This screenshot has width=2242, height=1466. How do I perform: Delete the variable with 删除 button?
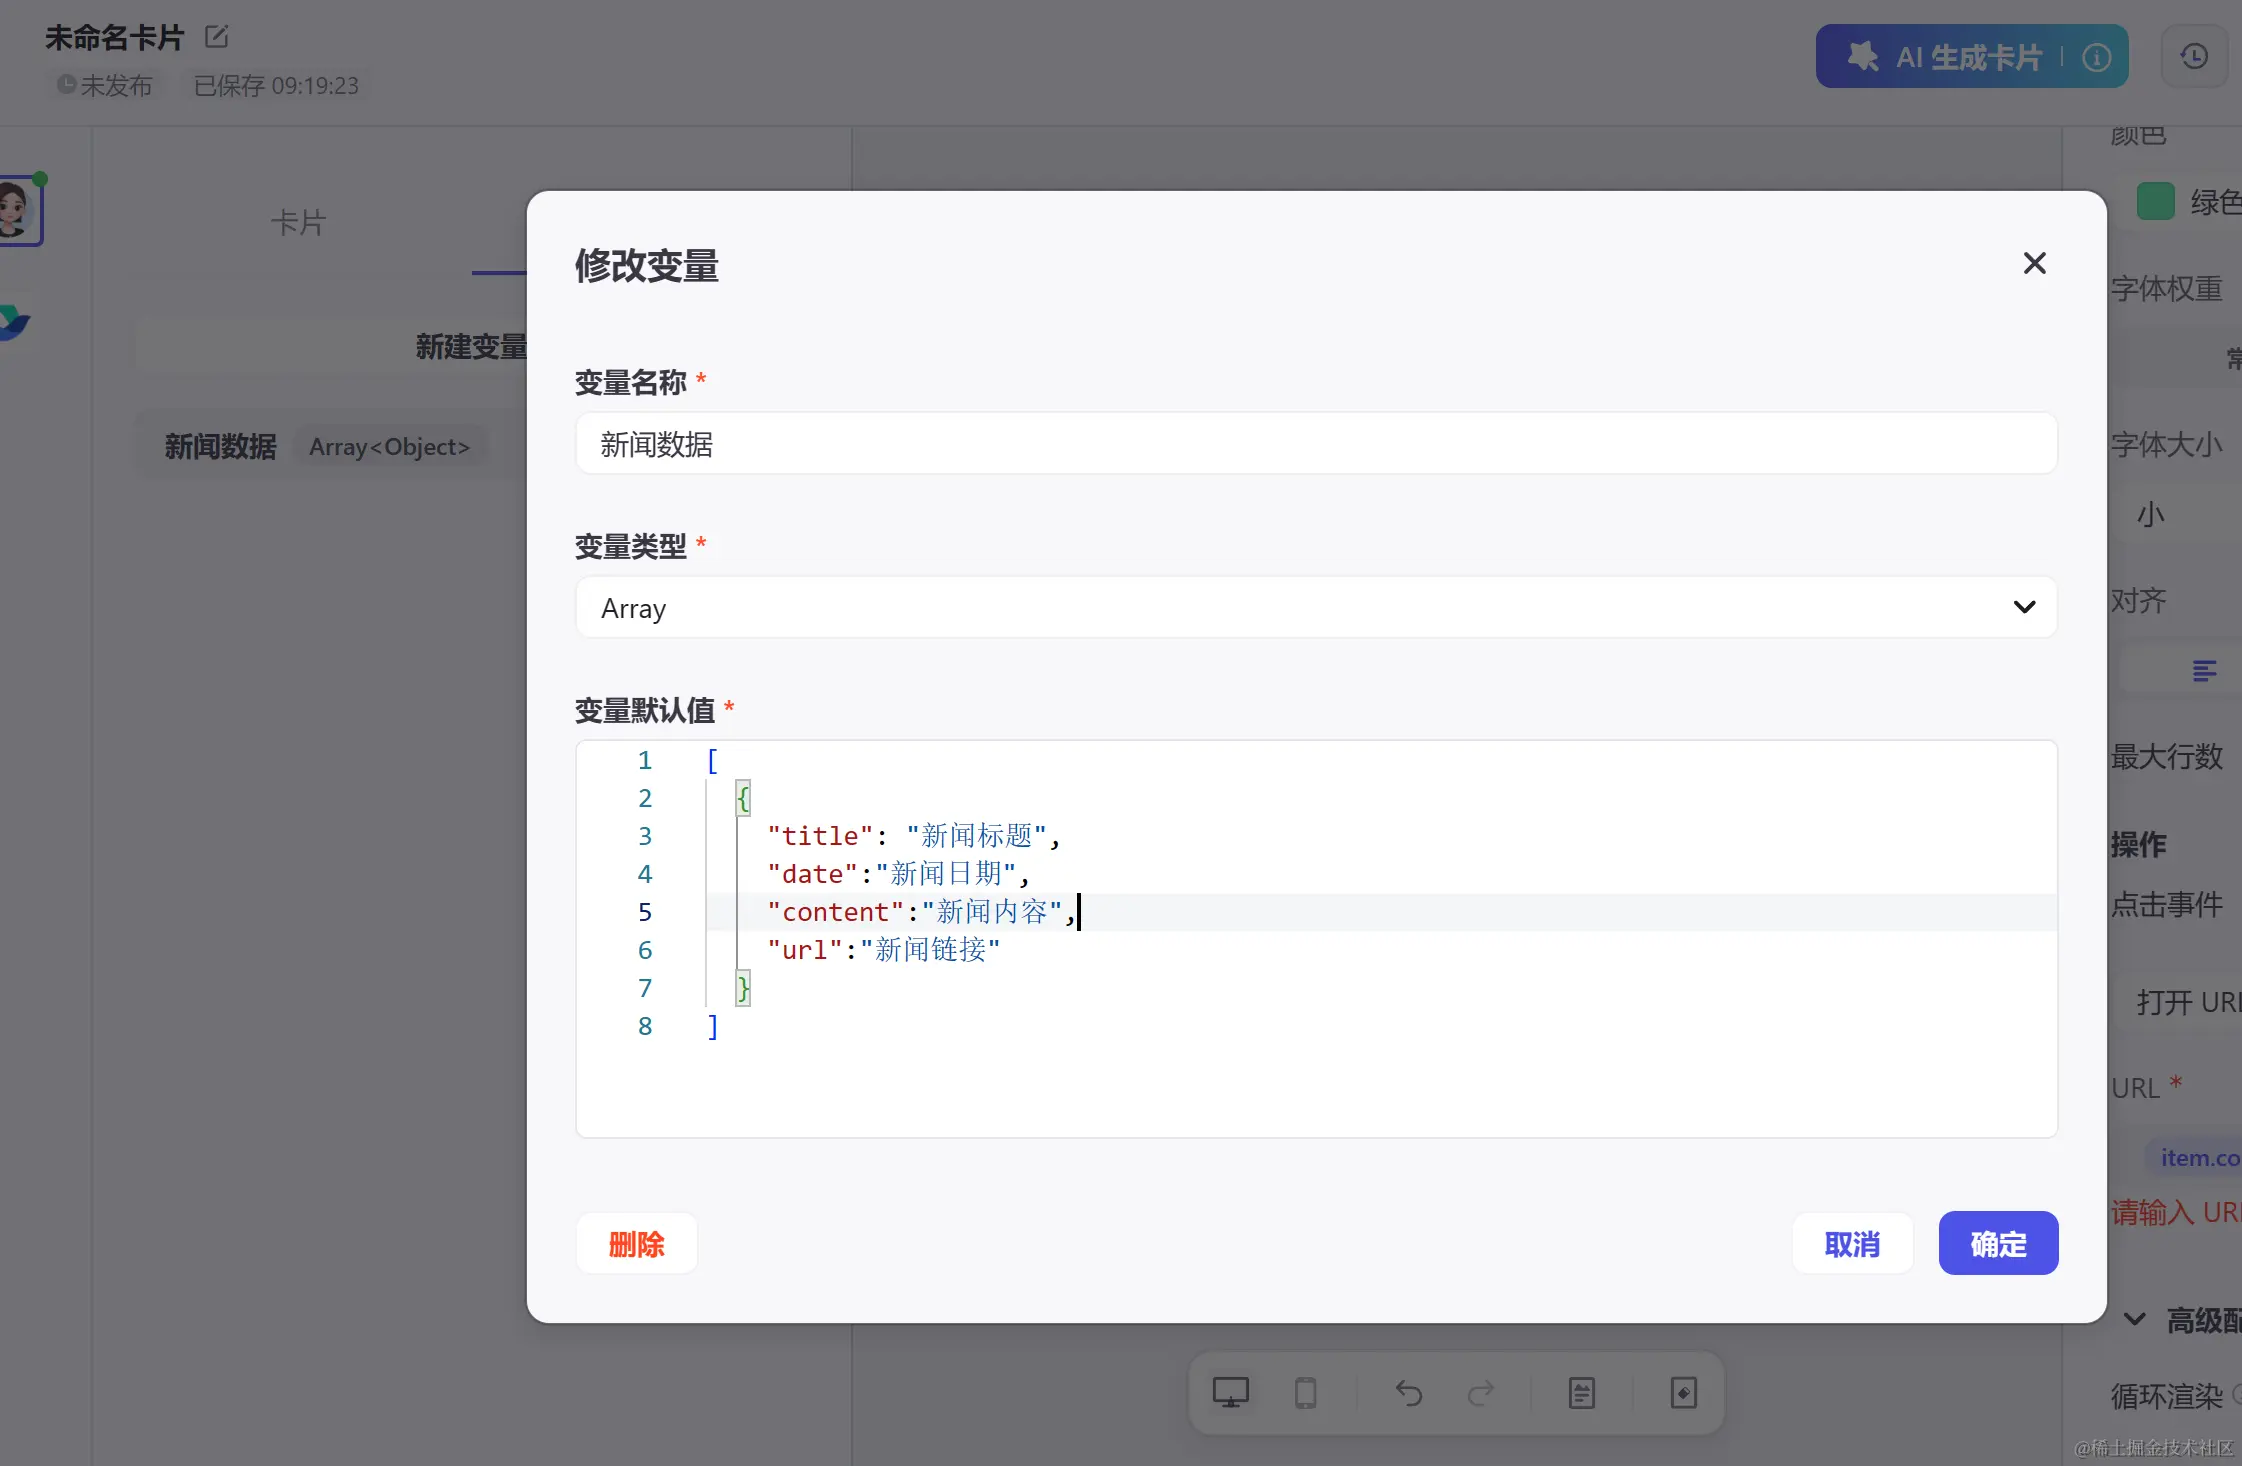coord(636,1243)
